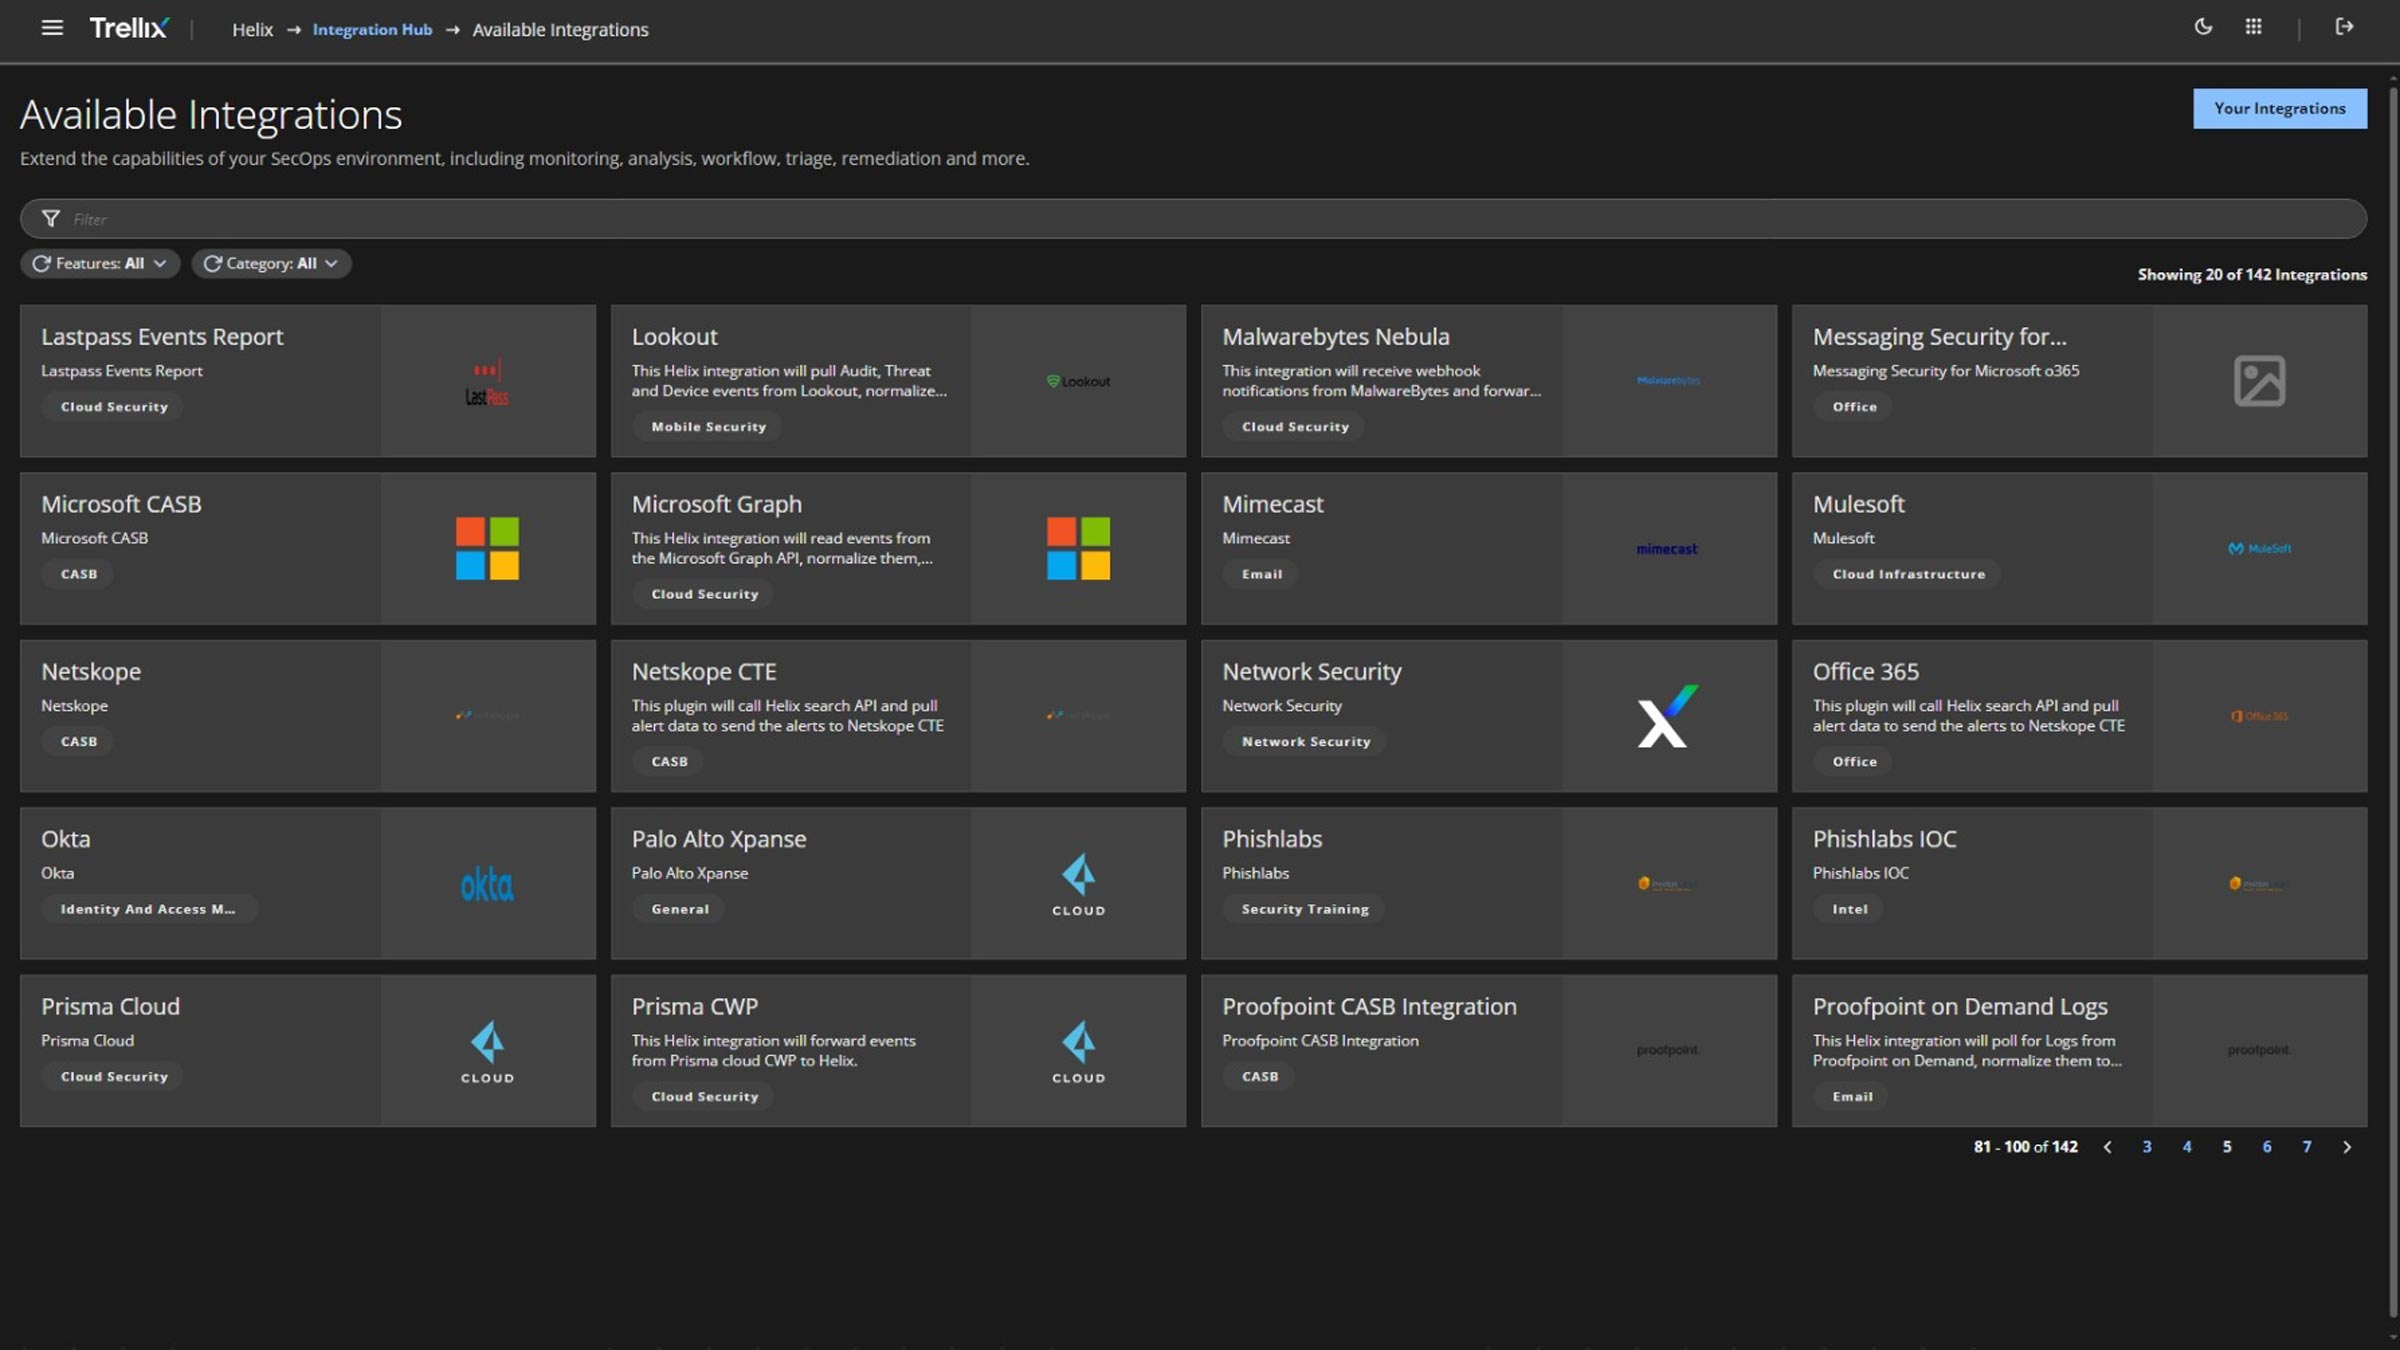Toggle dark mode moon icon

click(x=2203, y=27)
